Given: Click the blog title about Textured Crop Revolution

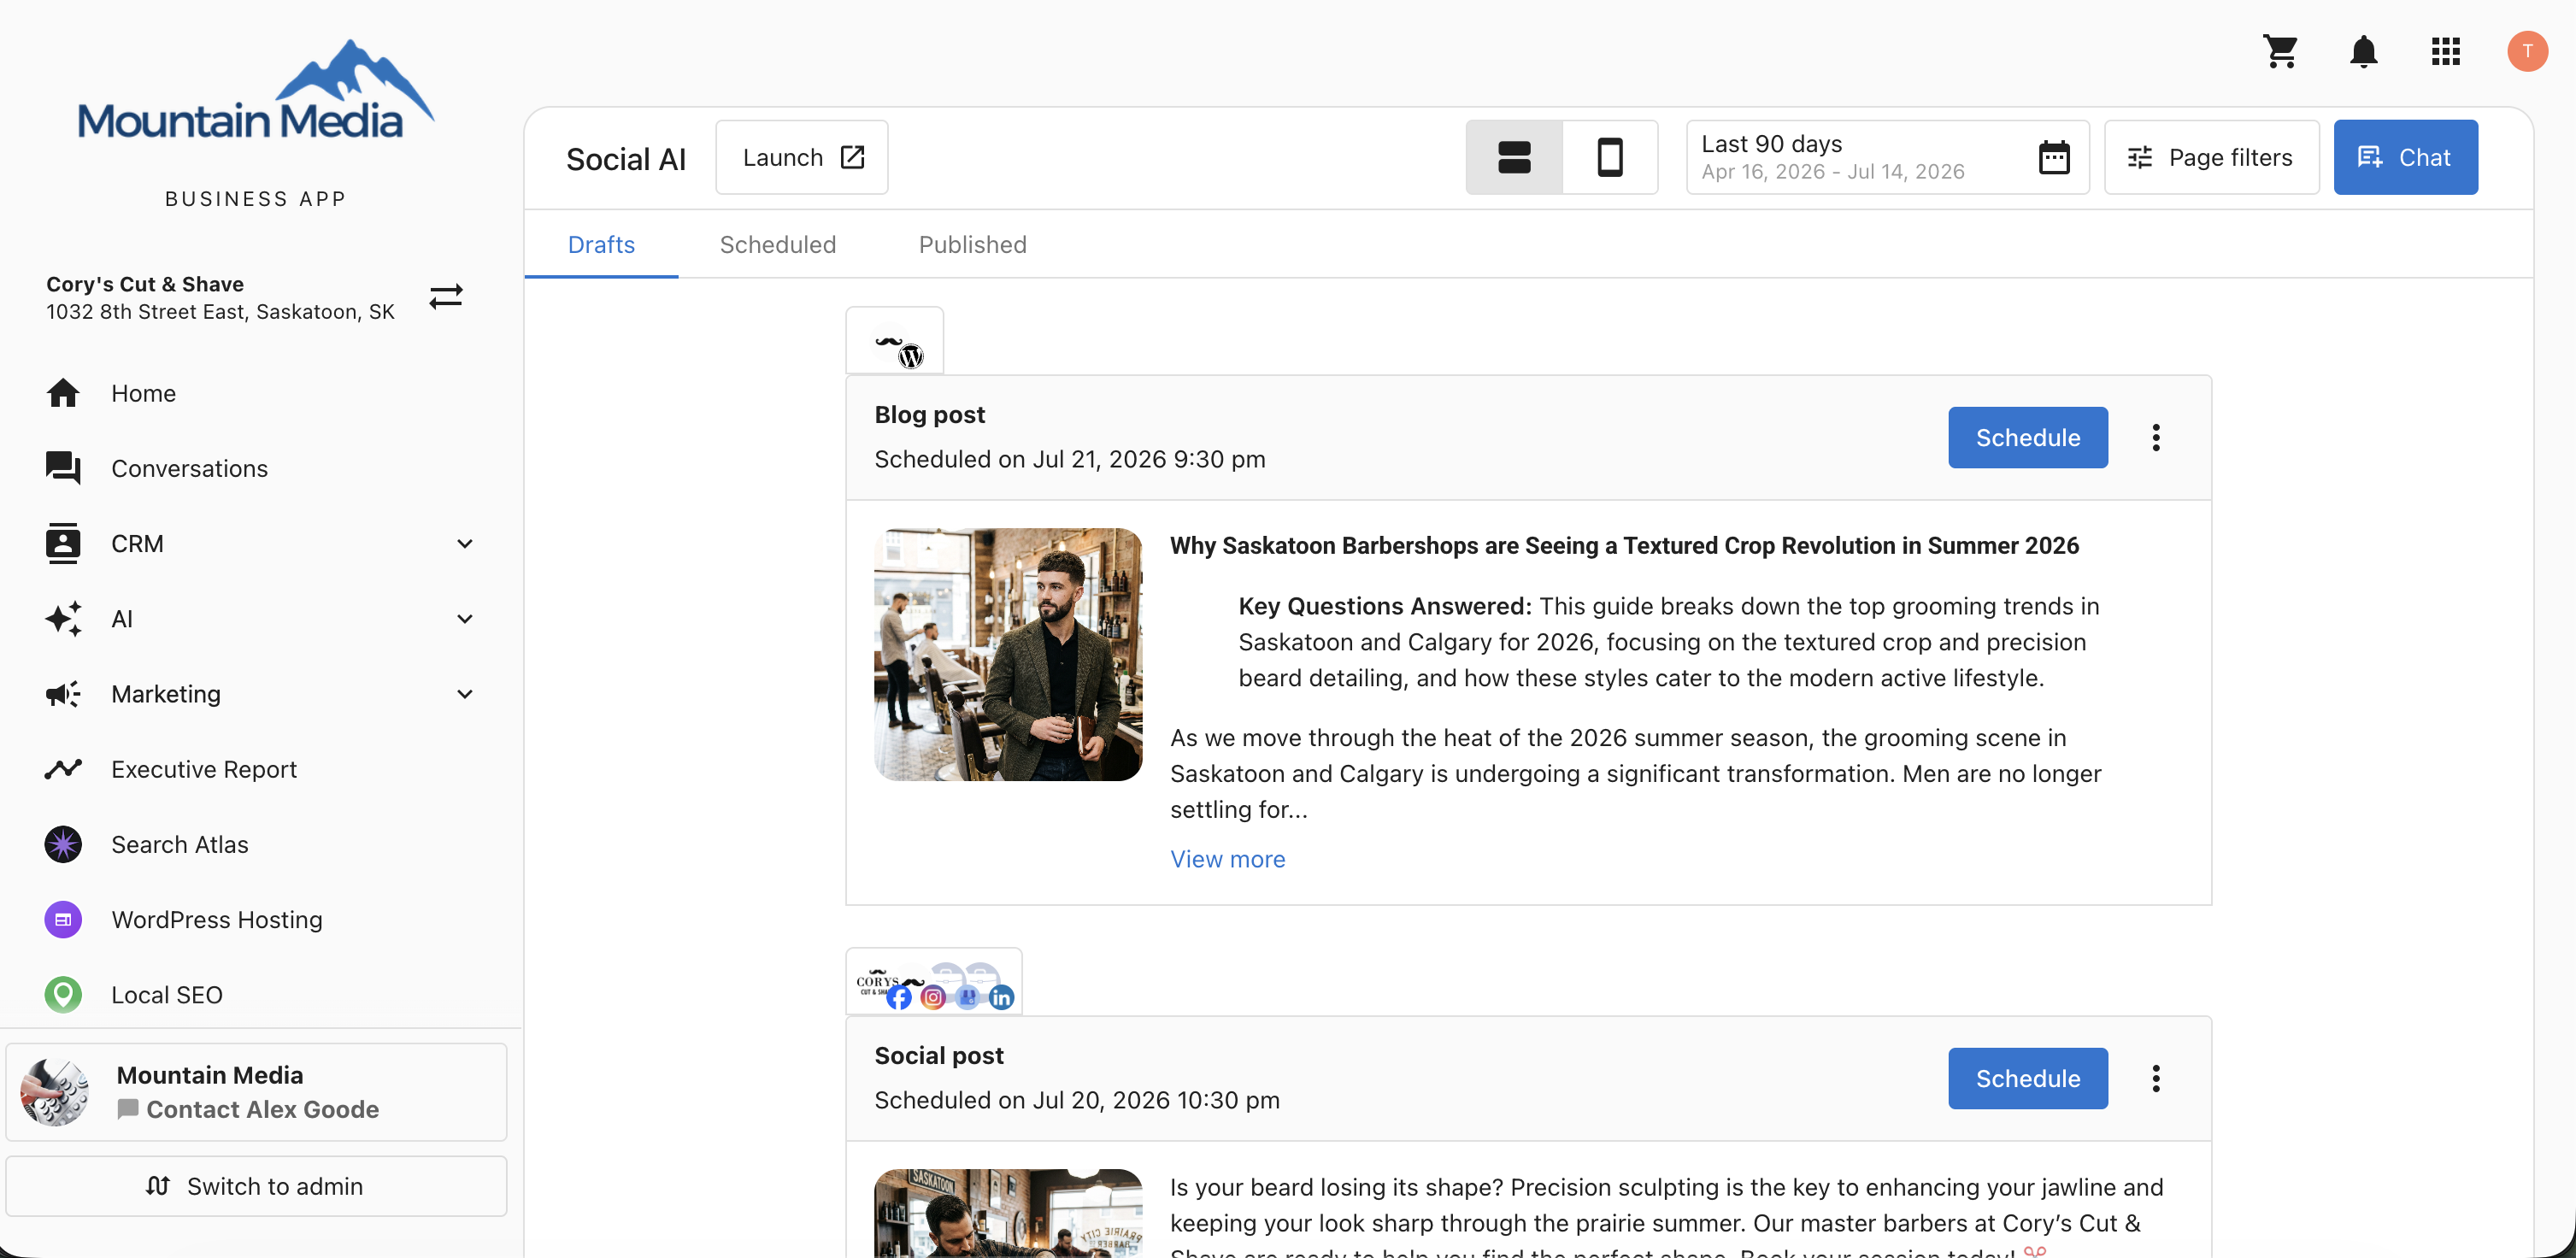Looking at the screenshot, I should [1624, 545].
